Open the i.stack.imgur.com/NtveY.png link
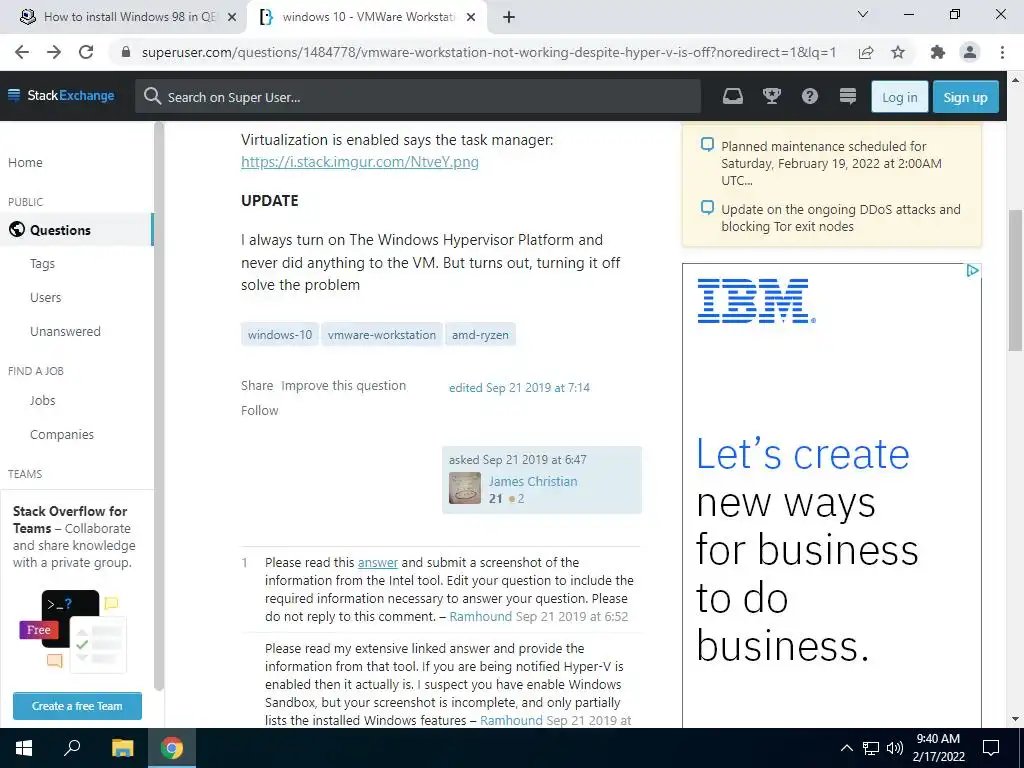The image size is (1024, 768). [360, 162]
